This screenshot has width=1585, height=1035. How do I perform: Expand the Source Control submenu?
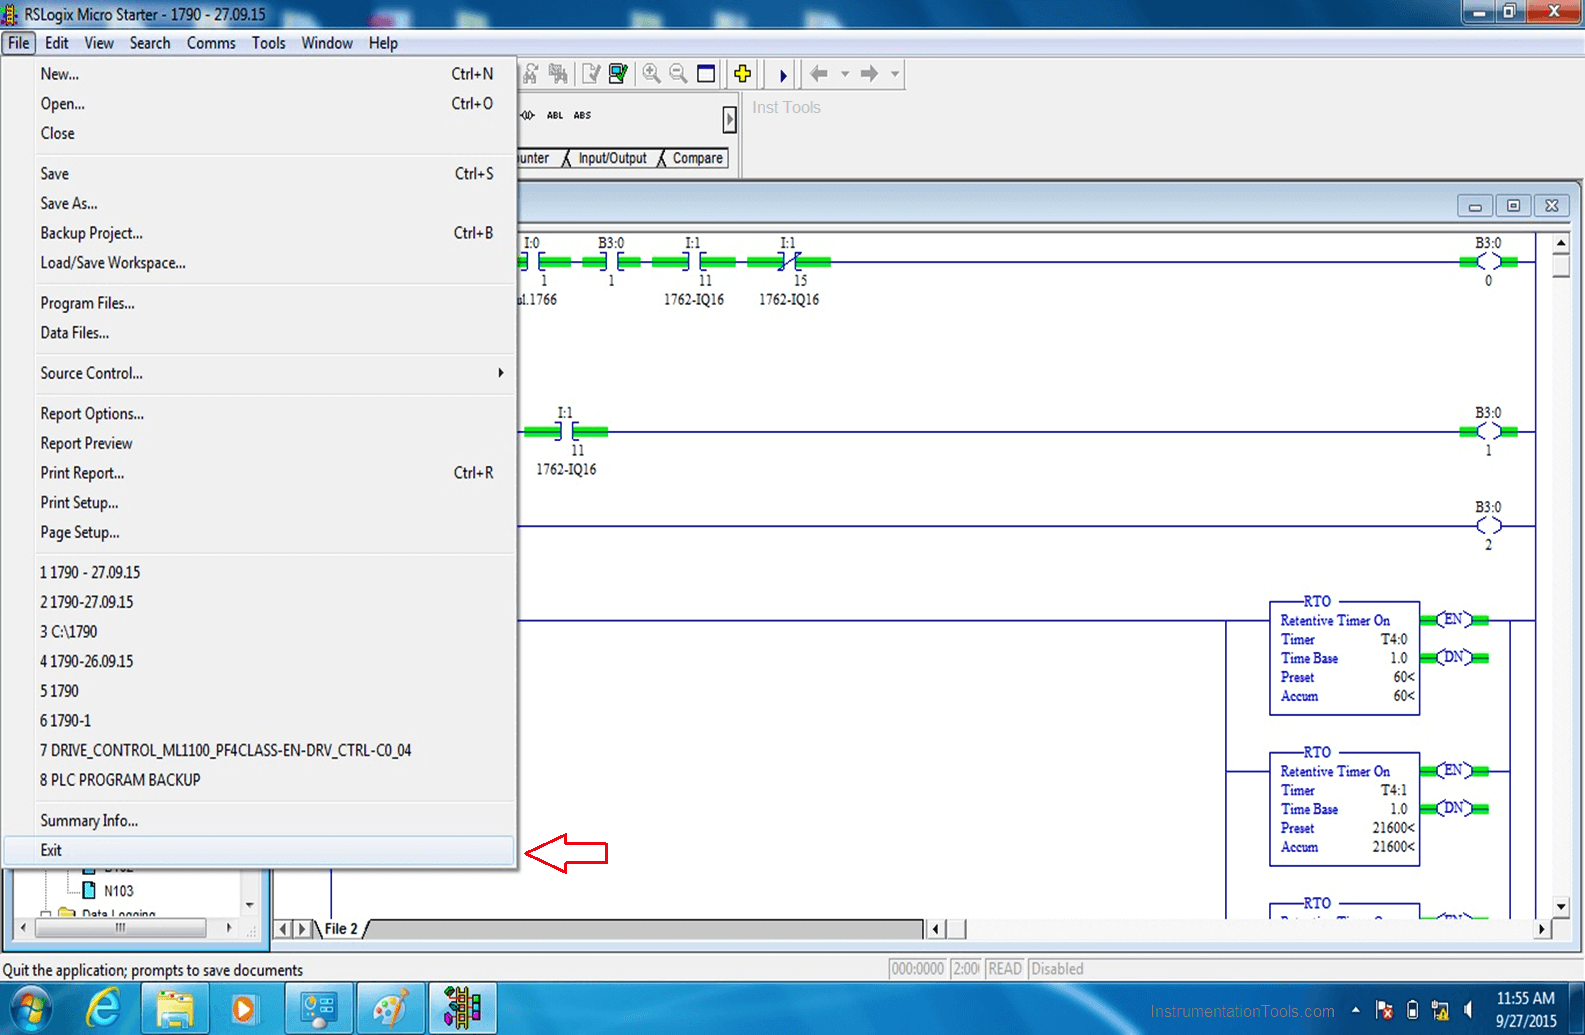(x=260, y=373)
